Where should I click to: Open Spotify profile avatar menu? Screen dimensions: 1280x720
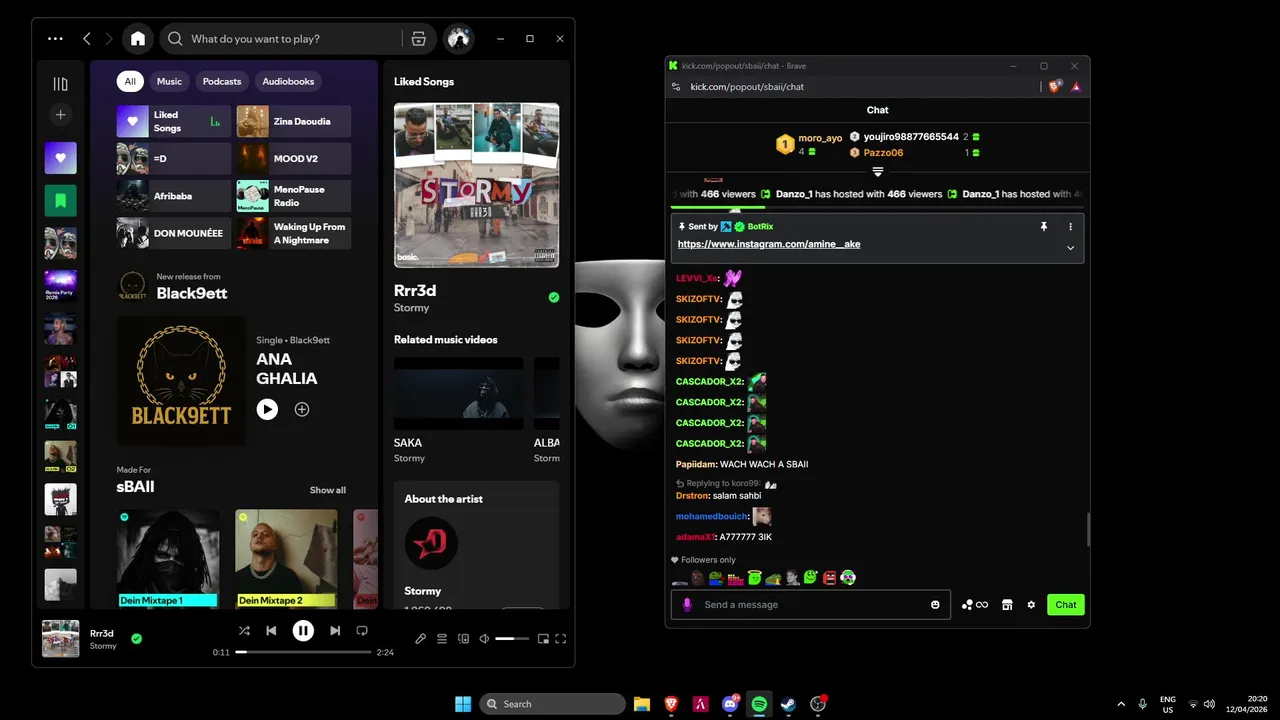tap(459, 39)
